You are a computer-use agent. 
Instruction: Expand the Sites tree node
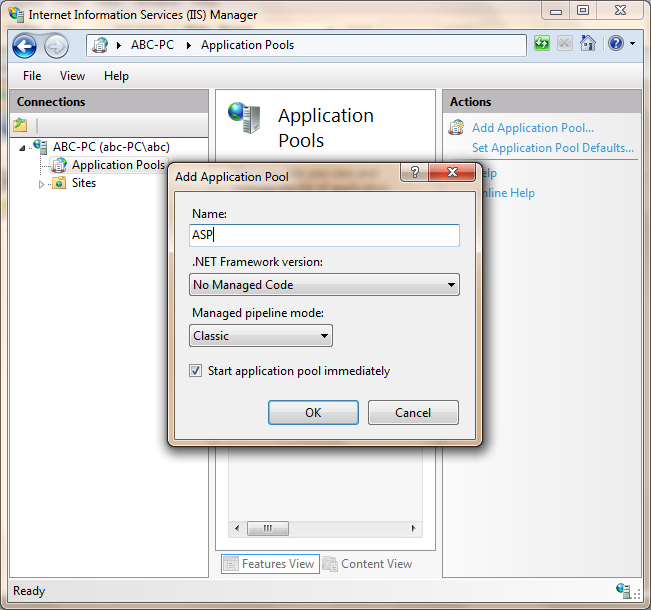point(41,184)
